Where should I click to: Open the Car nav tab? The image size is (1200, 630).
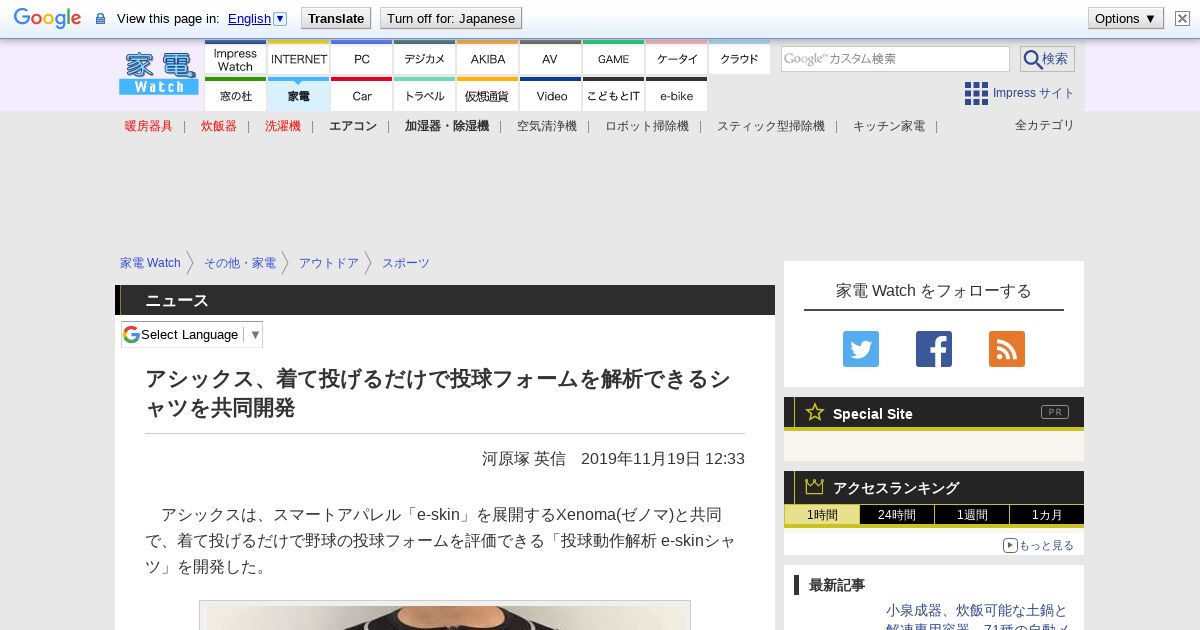361,95
